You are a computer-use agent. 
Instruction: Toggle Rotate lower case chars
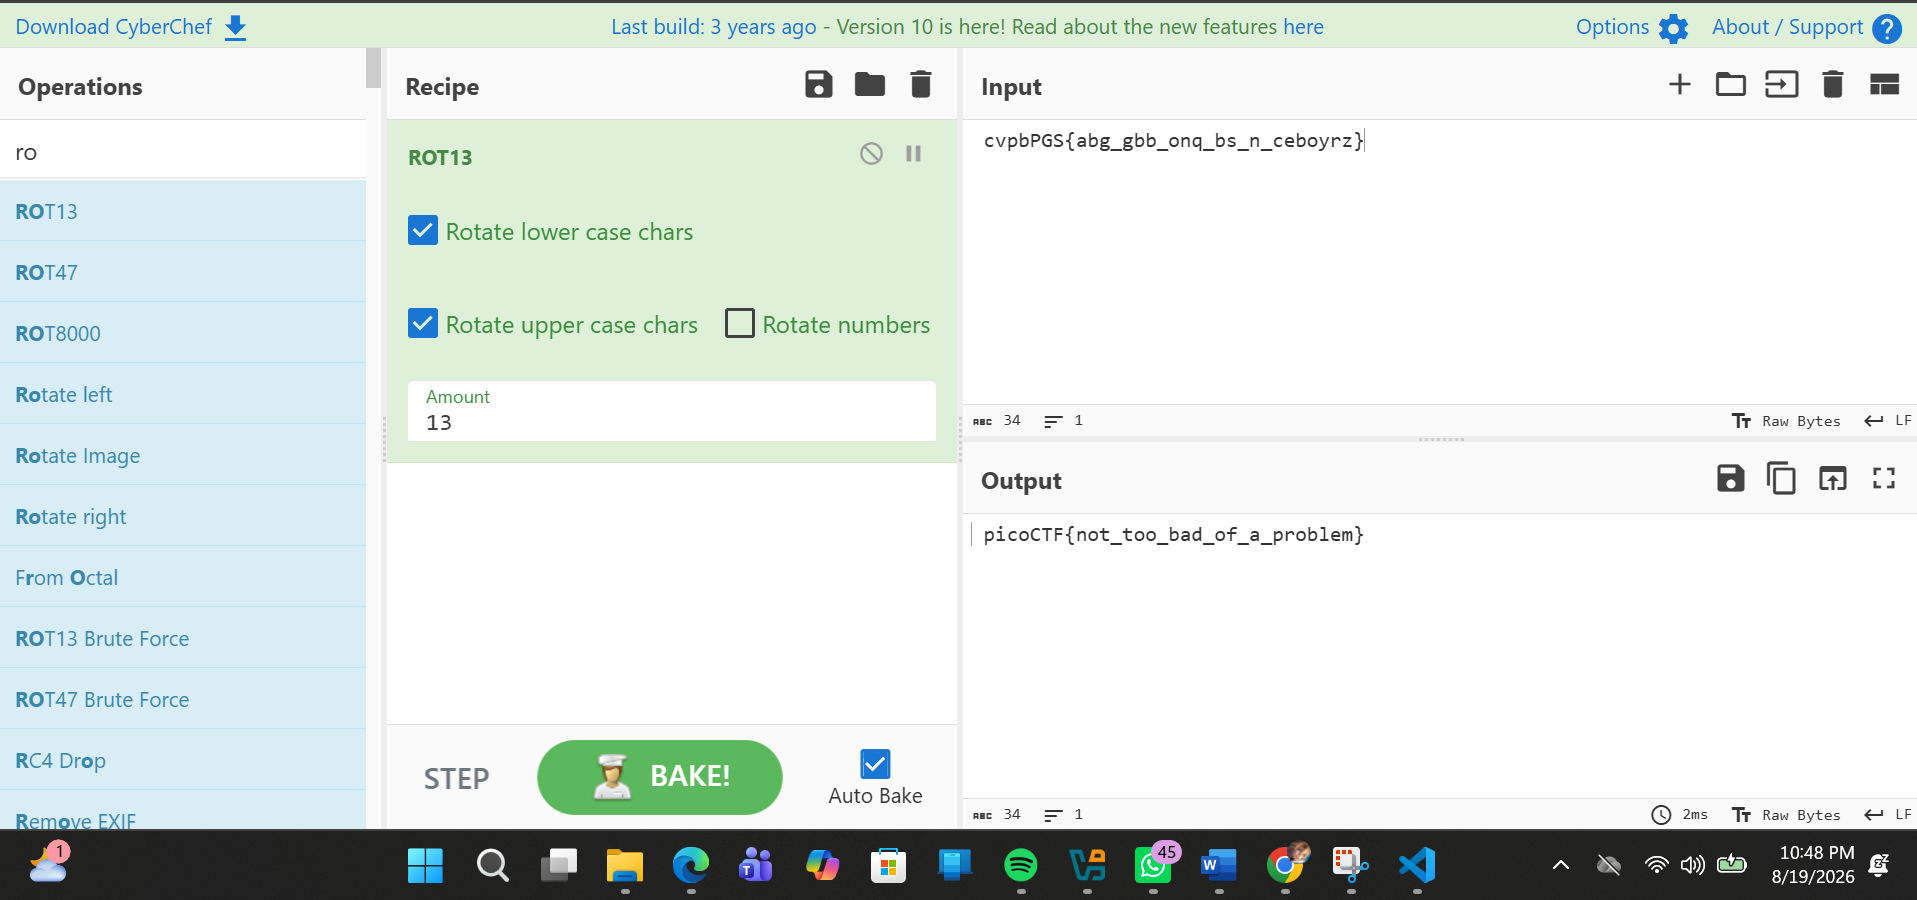(x=423, y=231)
